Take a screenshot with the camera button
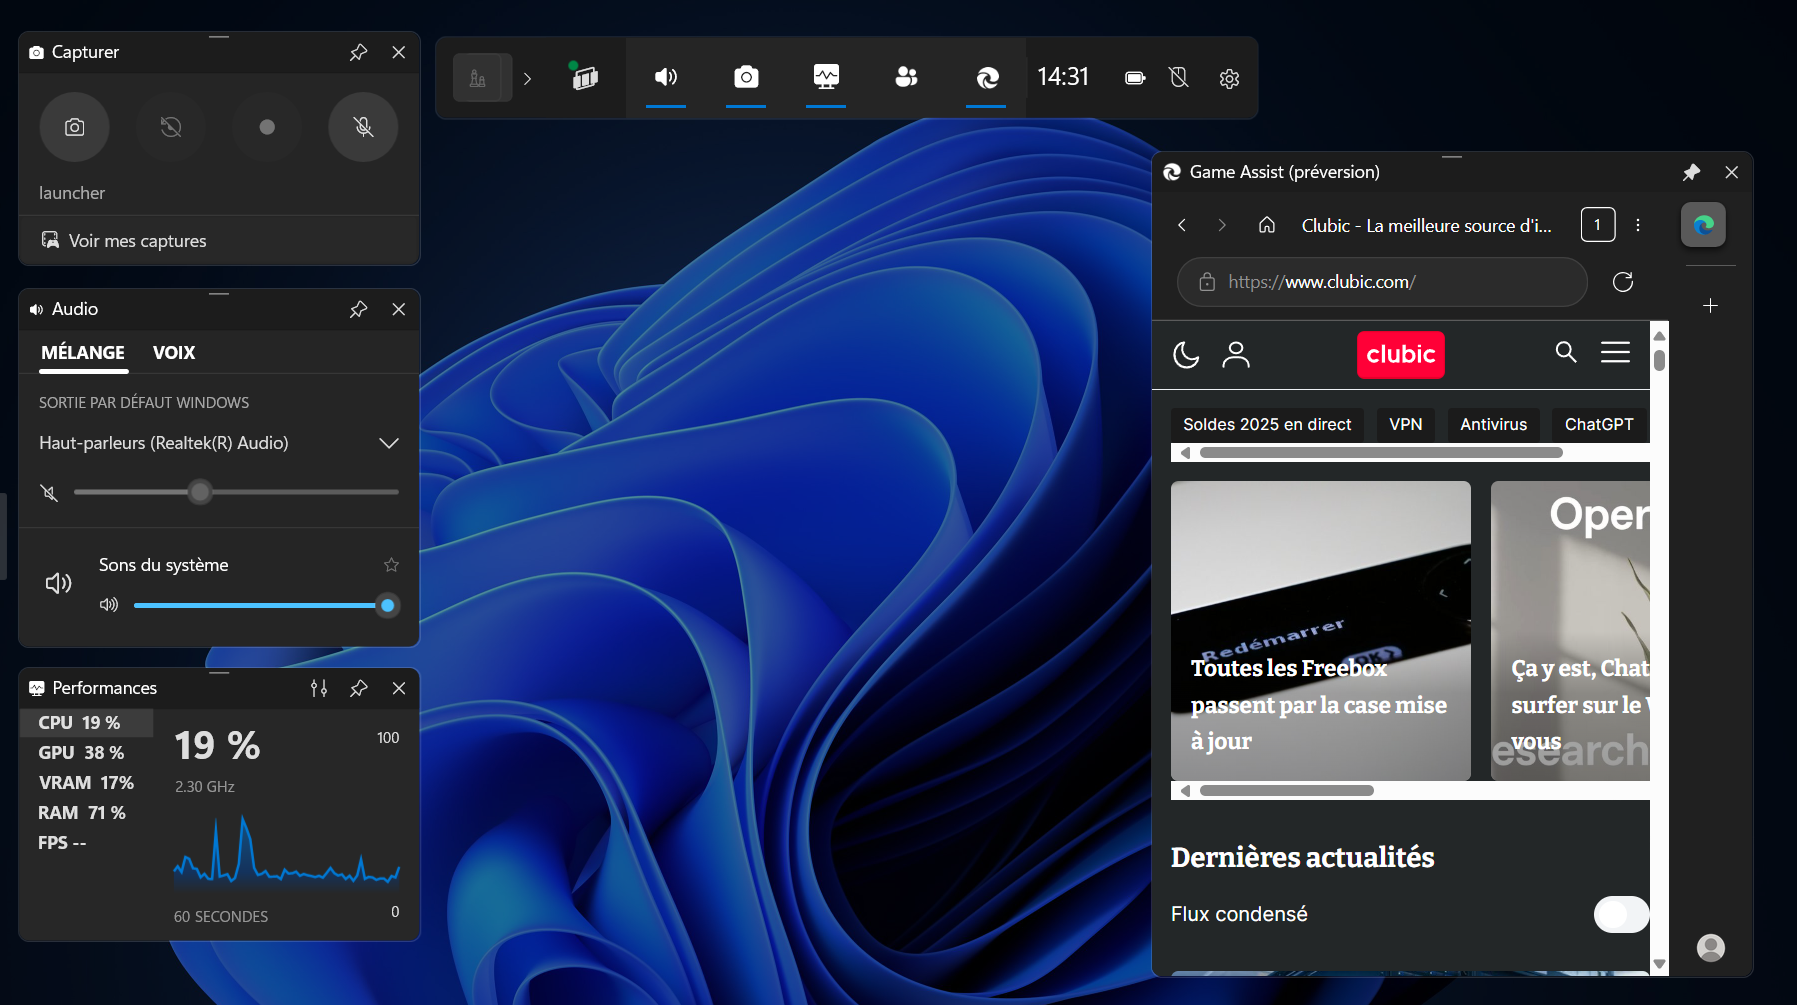The height and width of the screenshot is (1005, 1797). coord(74,127)
